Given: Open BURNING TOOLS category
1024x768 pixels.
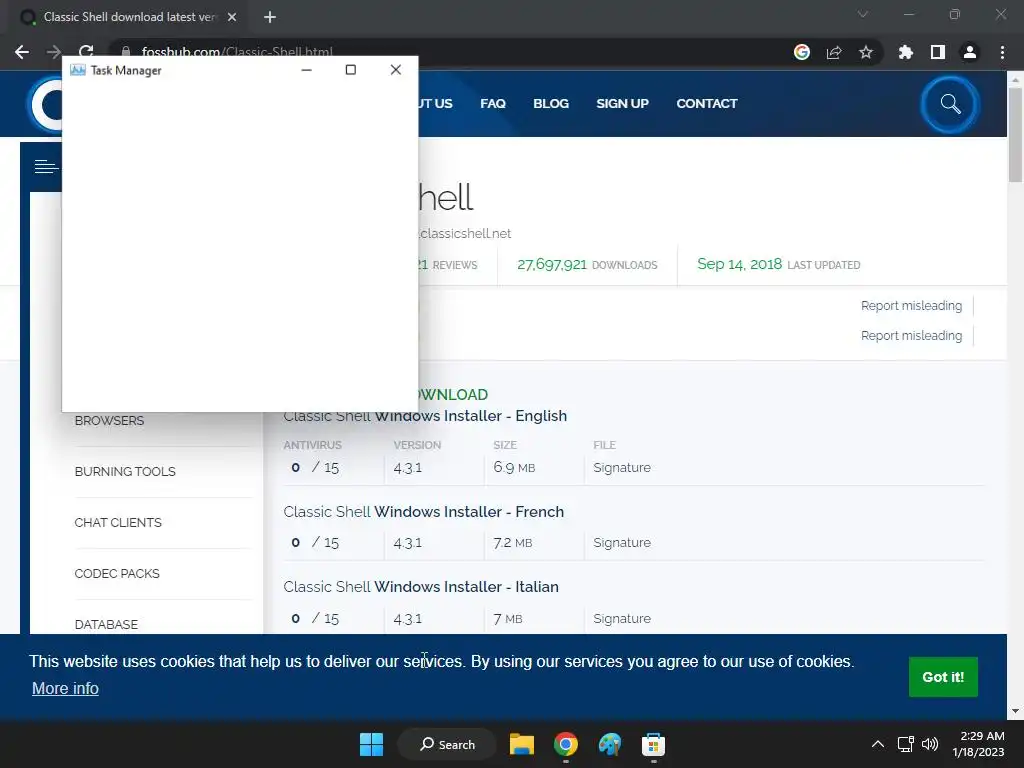Looking at the screenshot, I should point(125,472).
